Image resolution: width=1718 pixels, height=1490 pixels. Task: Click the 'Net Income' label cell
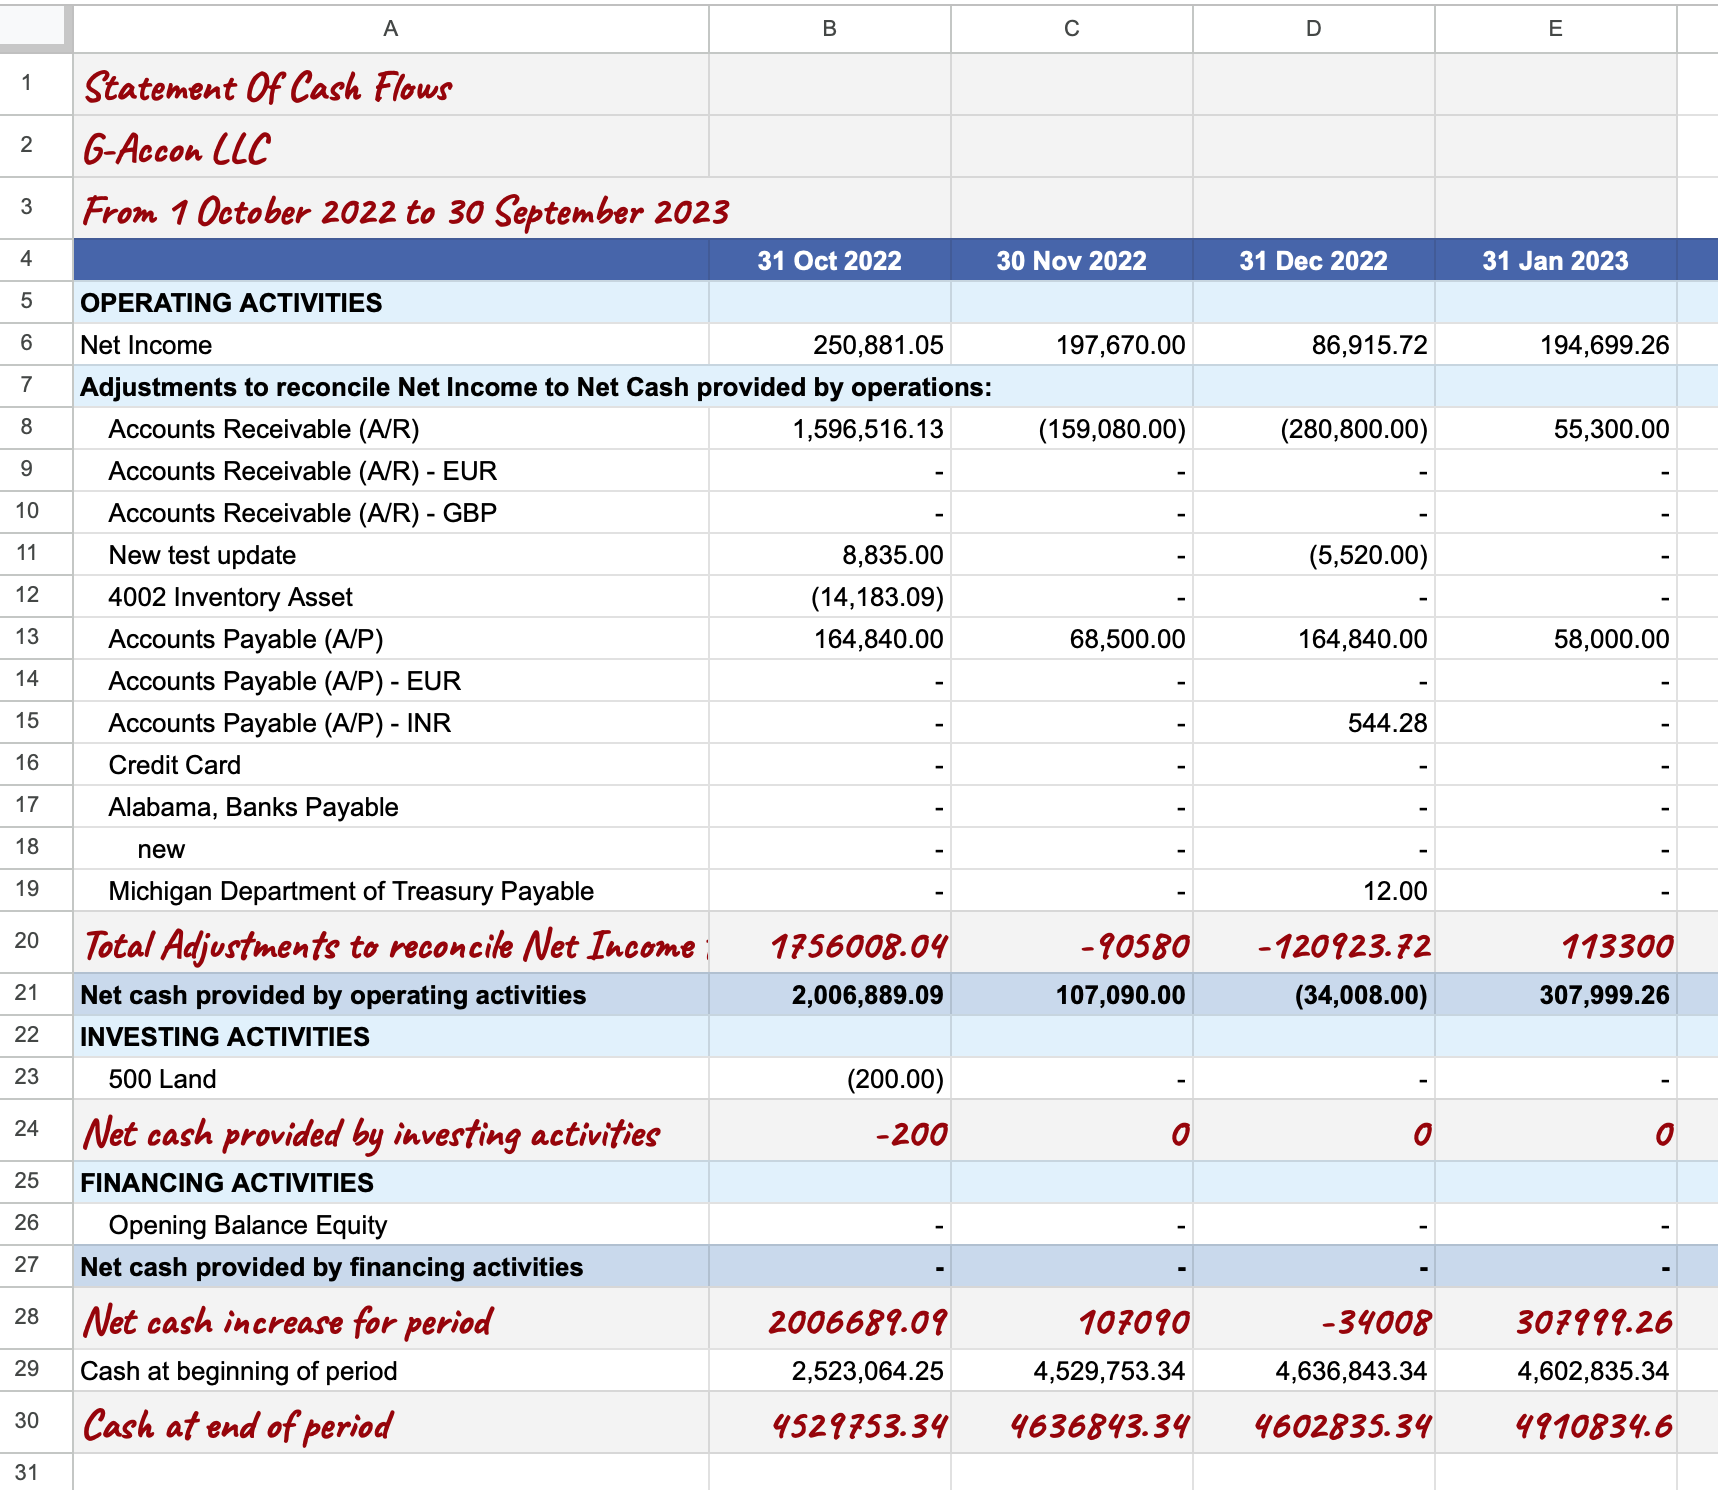pyautogui.click(x=391, y=344)
